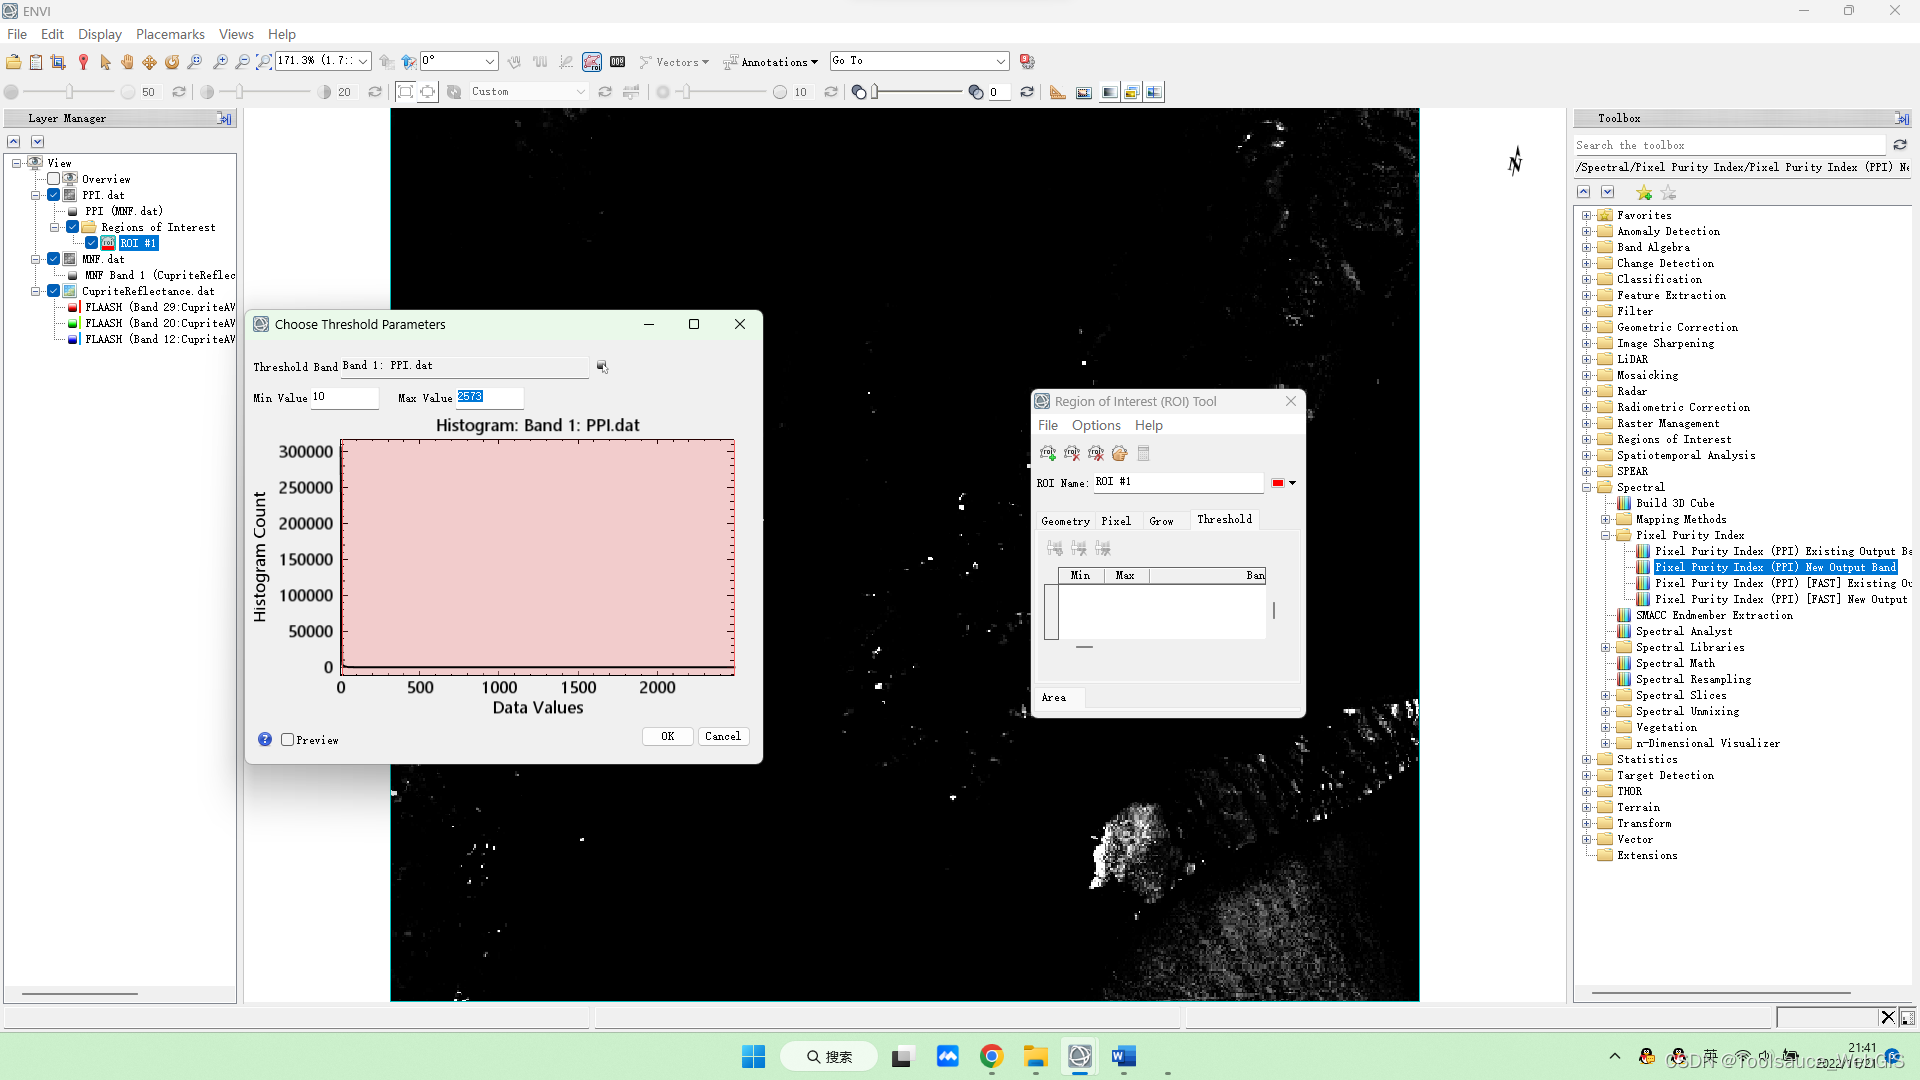Image resolution: width=1920 pixels, height=1080 pixels.
Task: Enable the Preview checkbox
Action: pos(288,740)
